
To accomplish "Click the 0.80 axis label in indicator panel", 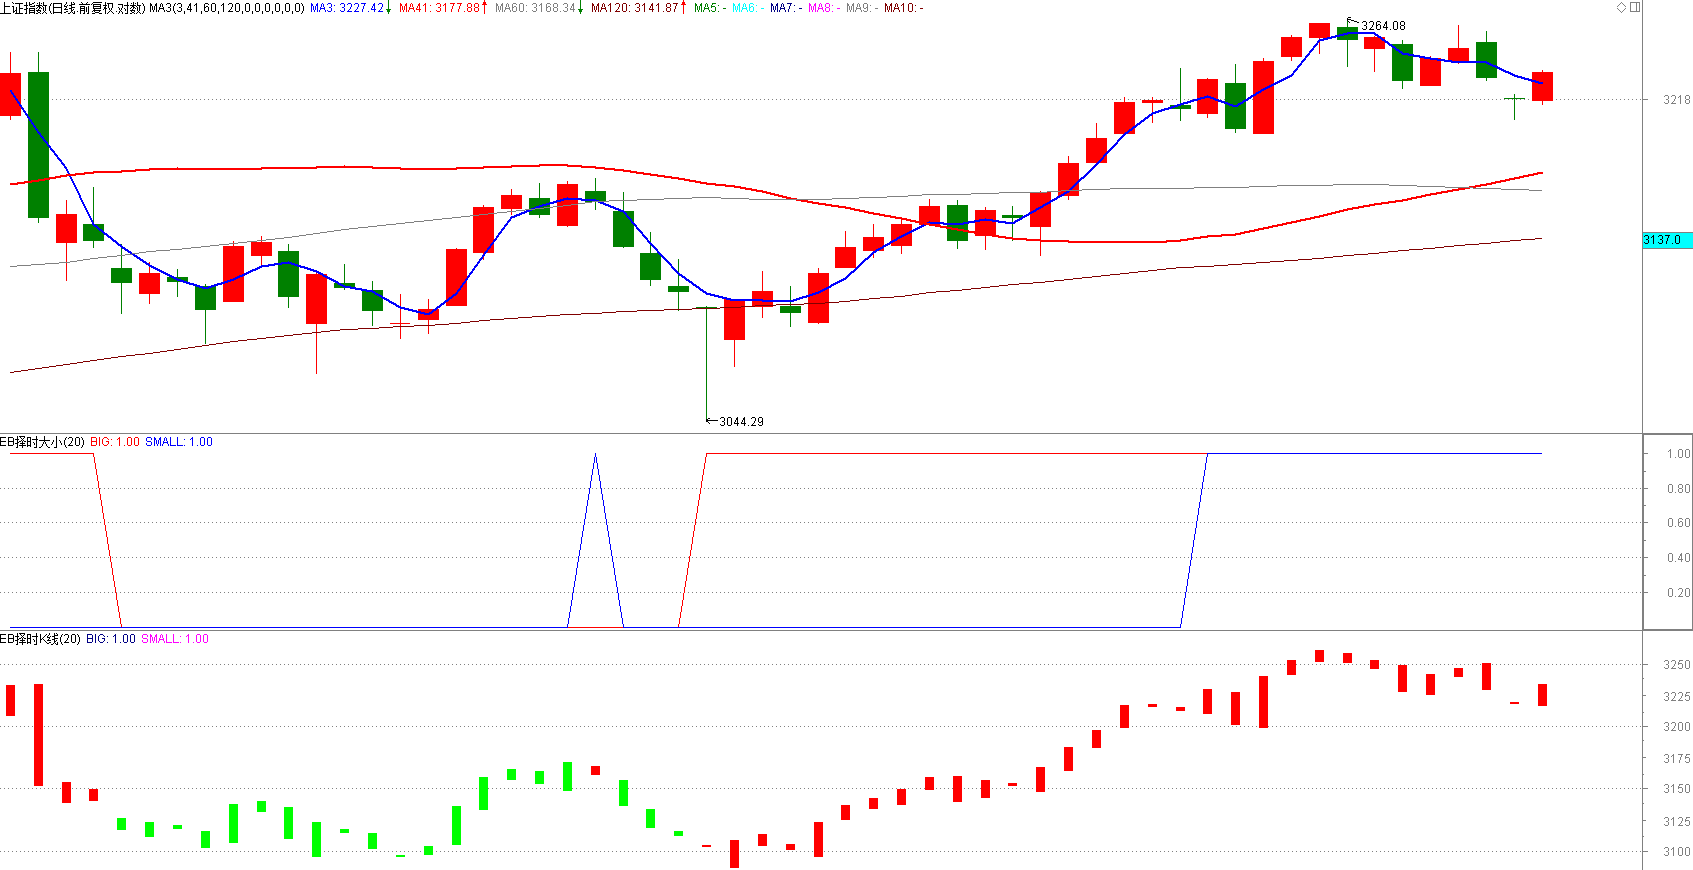I will [x=1679, y=489].
